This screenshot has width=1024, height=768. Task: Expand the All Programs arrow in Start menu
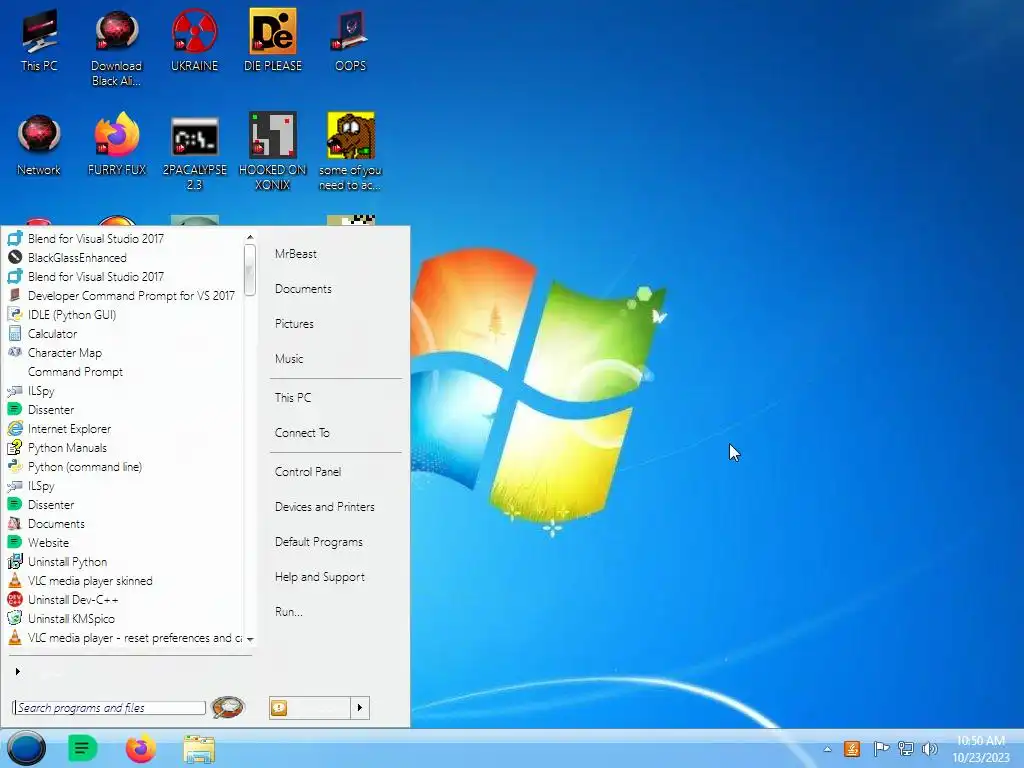(18, 671)
